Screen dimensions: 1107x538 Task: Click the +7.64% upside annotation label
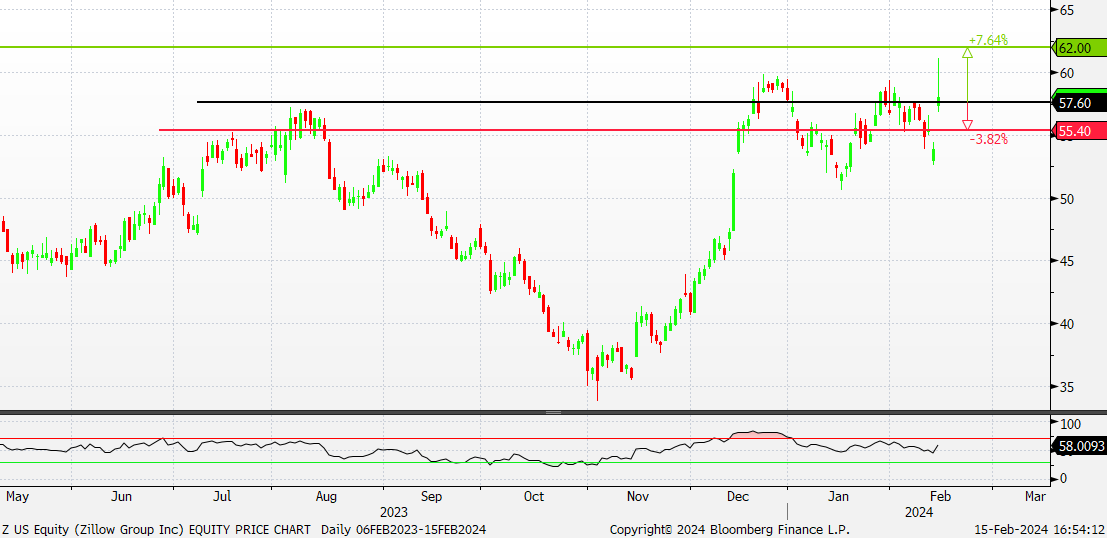point(988,40)
